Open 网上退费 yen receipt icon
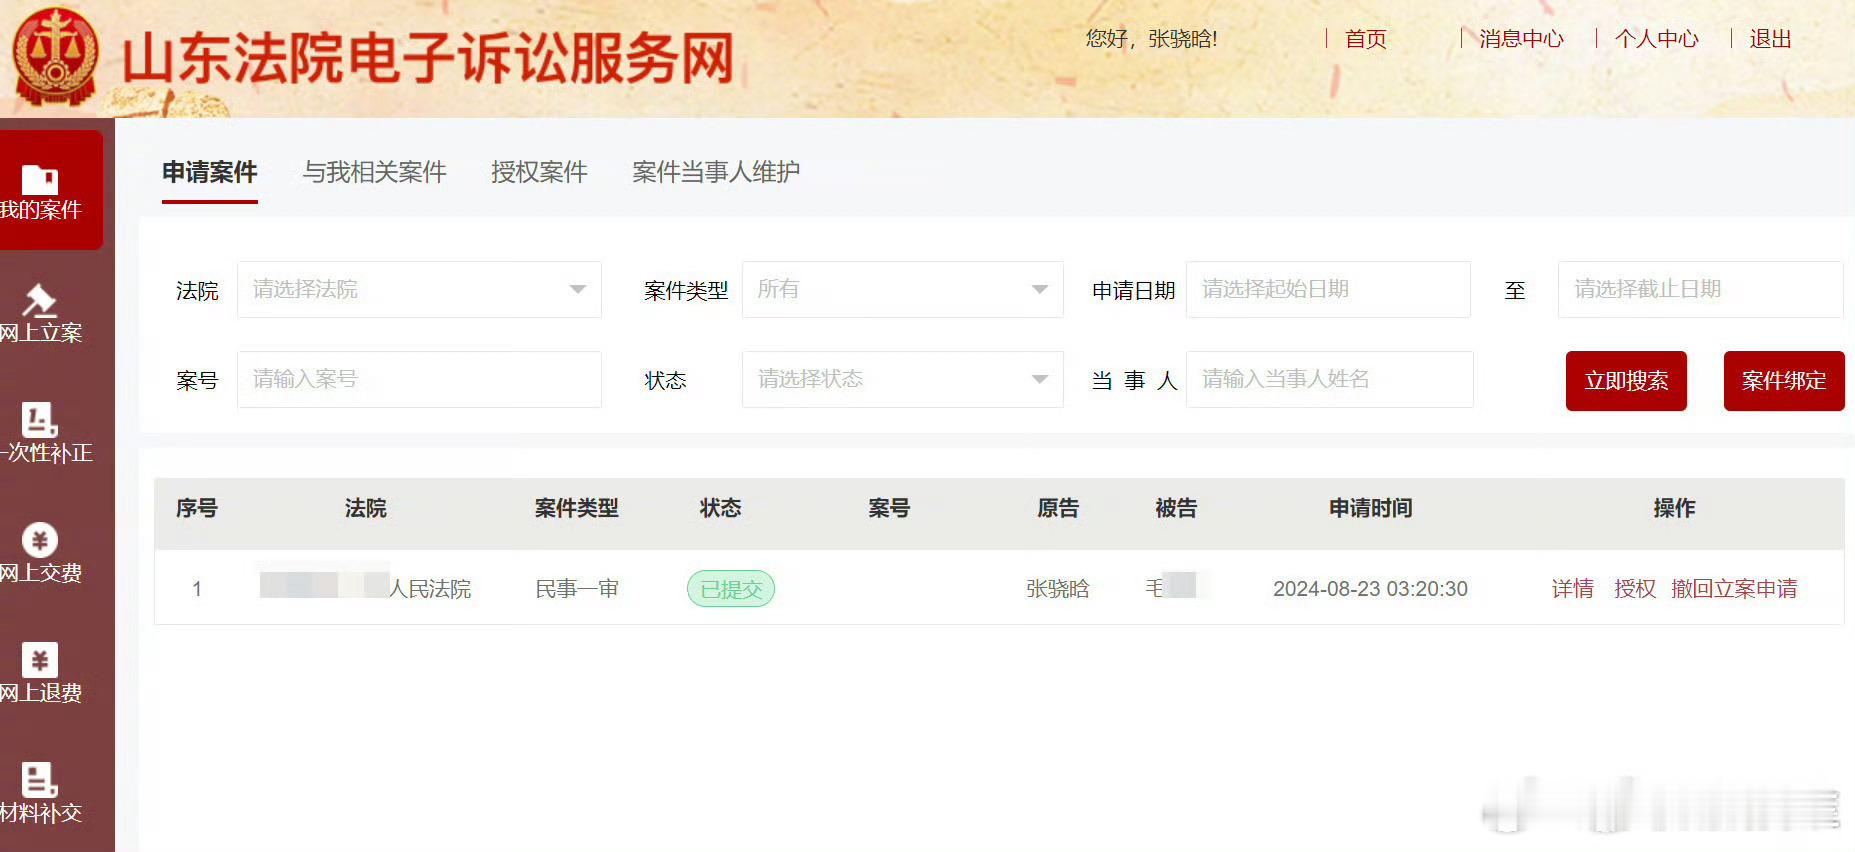The image size is (1855, 852). 40,660
